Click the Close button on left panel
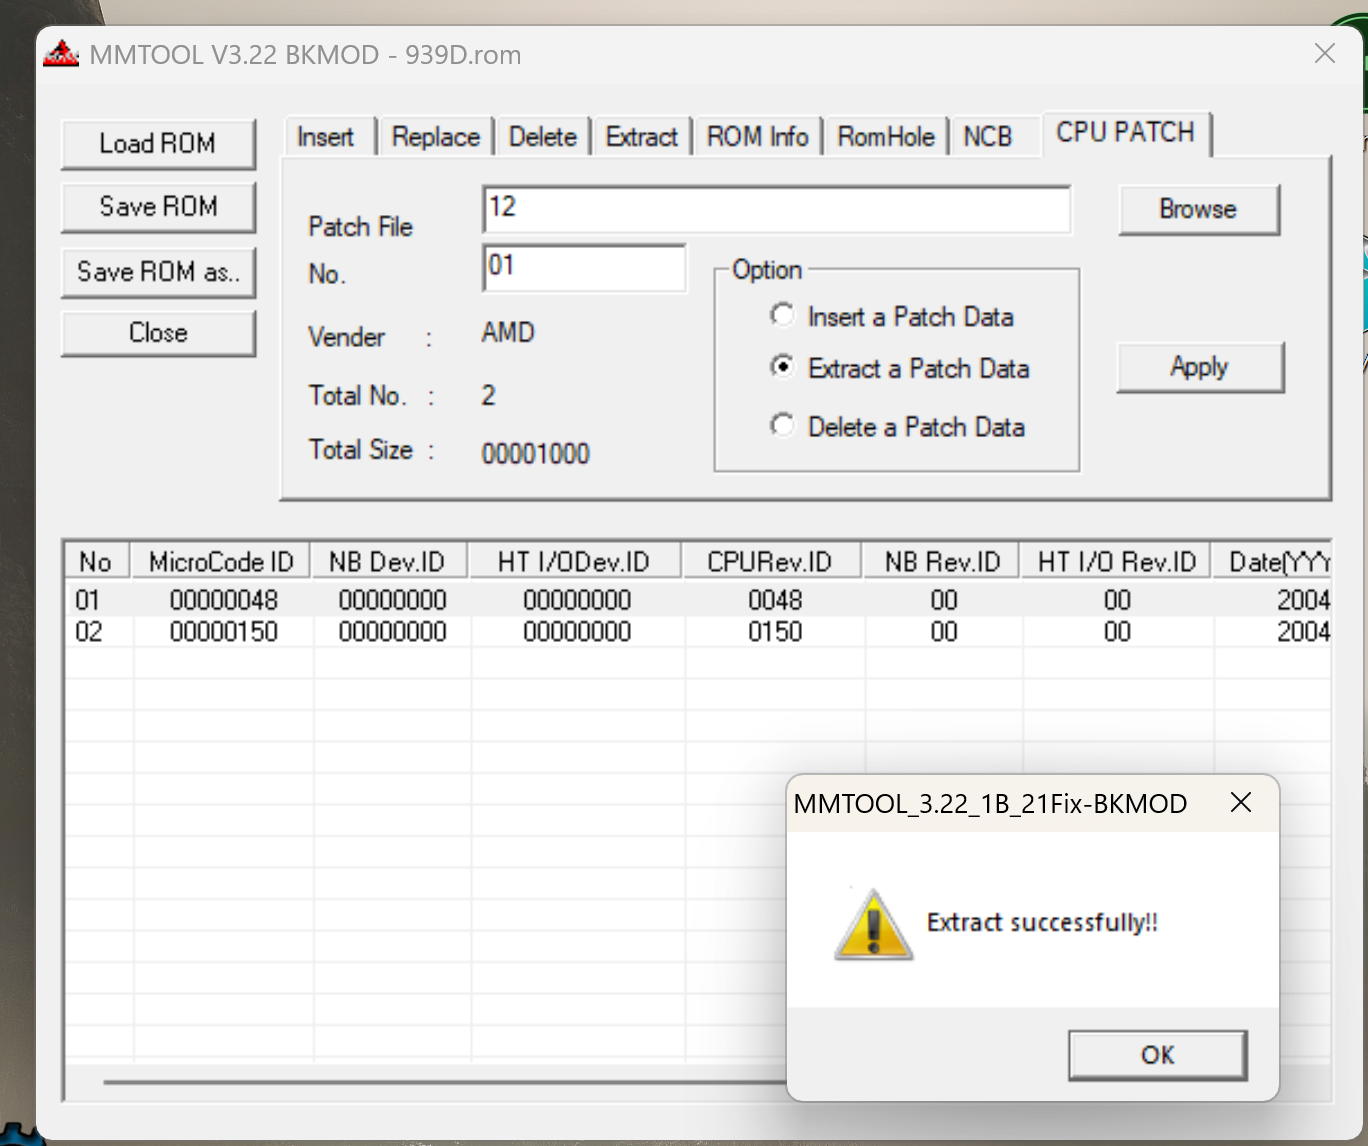This screenshot has width=1368, height=1146. 158,333
